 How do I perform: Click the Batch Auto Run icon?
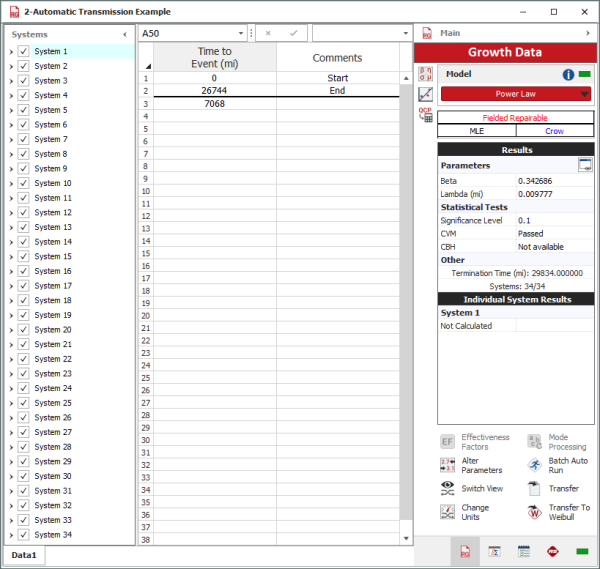[534, 466]
